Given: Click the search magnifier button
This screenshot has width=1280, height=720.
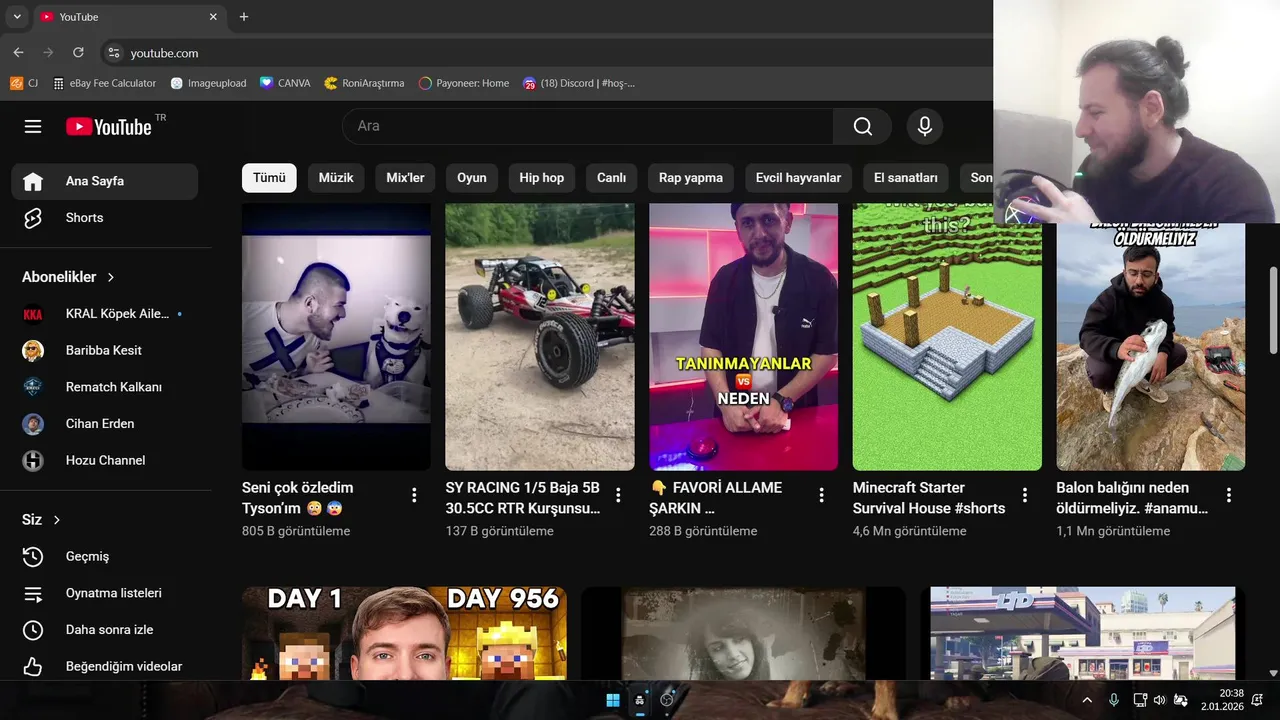Looking at the screenshot, I should pos(862,126).
